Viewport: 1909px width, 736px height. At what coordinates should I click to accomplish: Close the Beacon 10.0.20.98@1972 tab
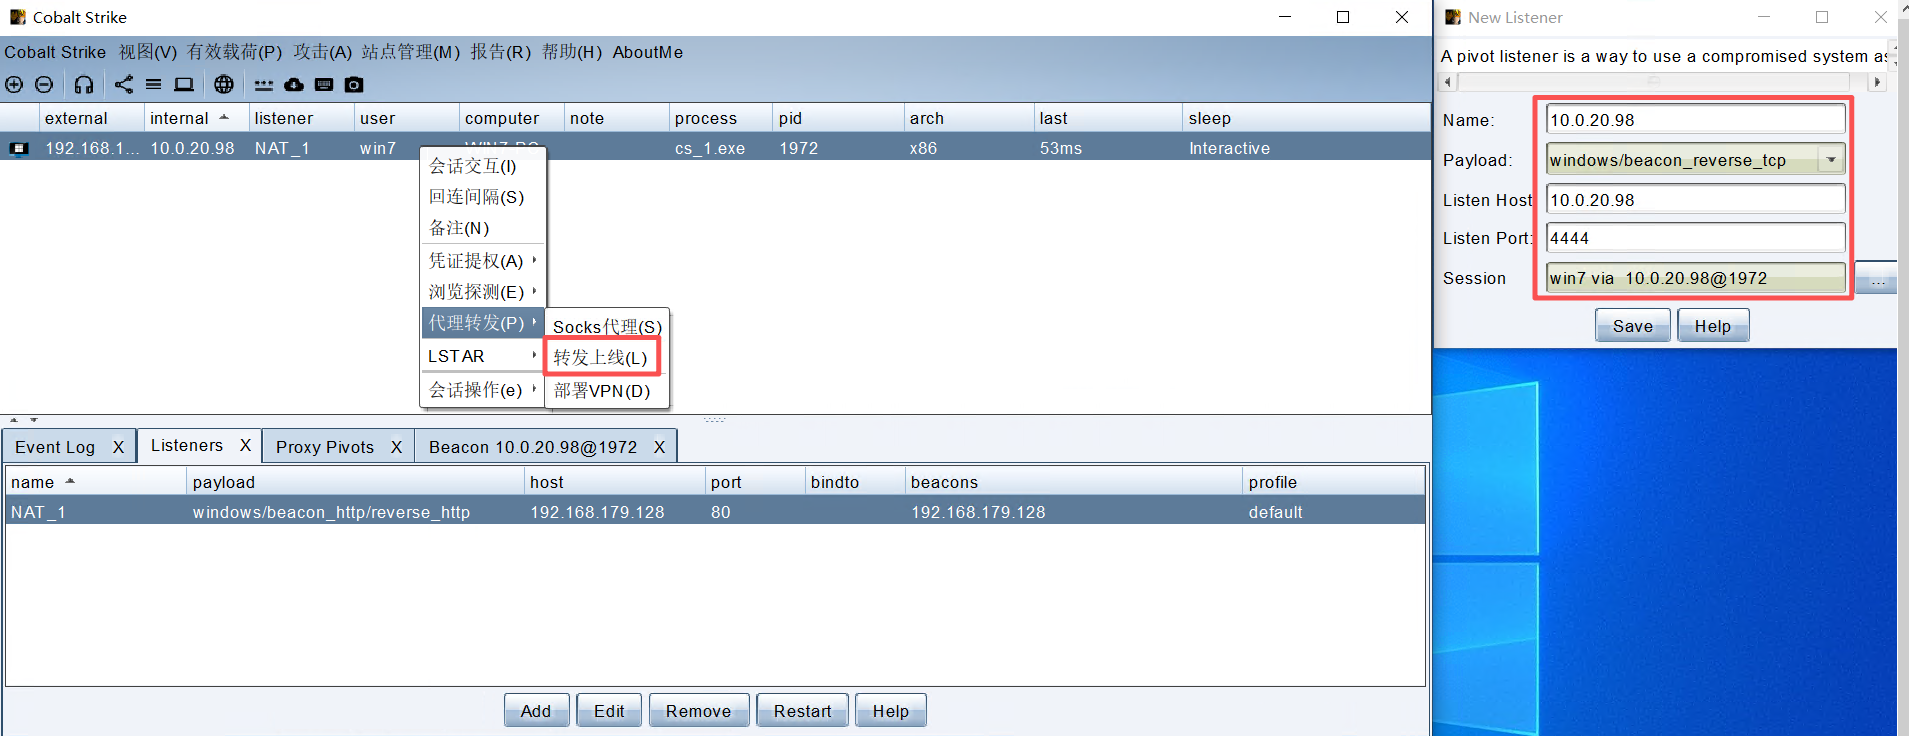tap(659, 447)
